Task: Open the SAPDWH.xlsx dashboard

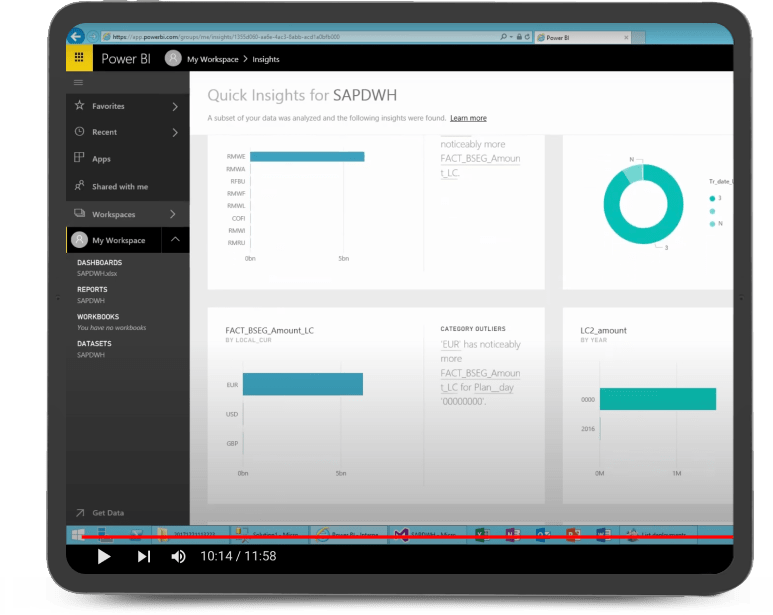Action: click(x=97, y=273)
